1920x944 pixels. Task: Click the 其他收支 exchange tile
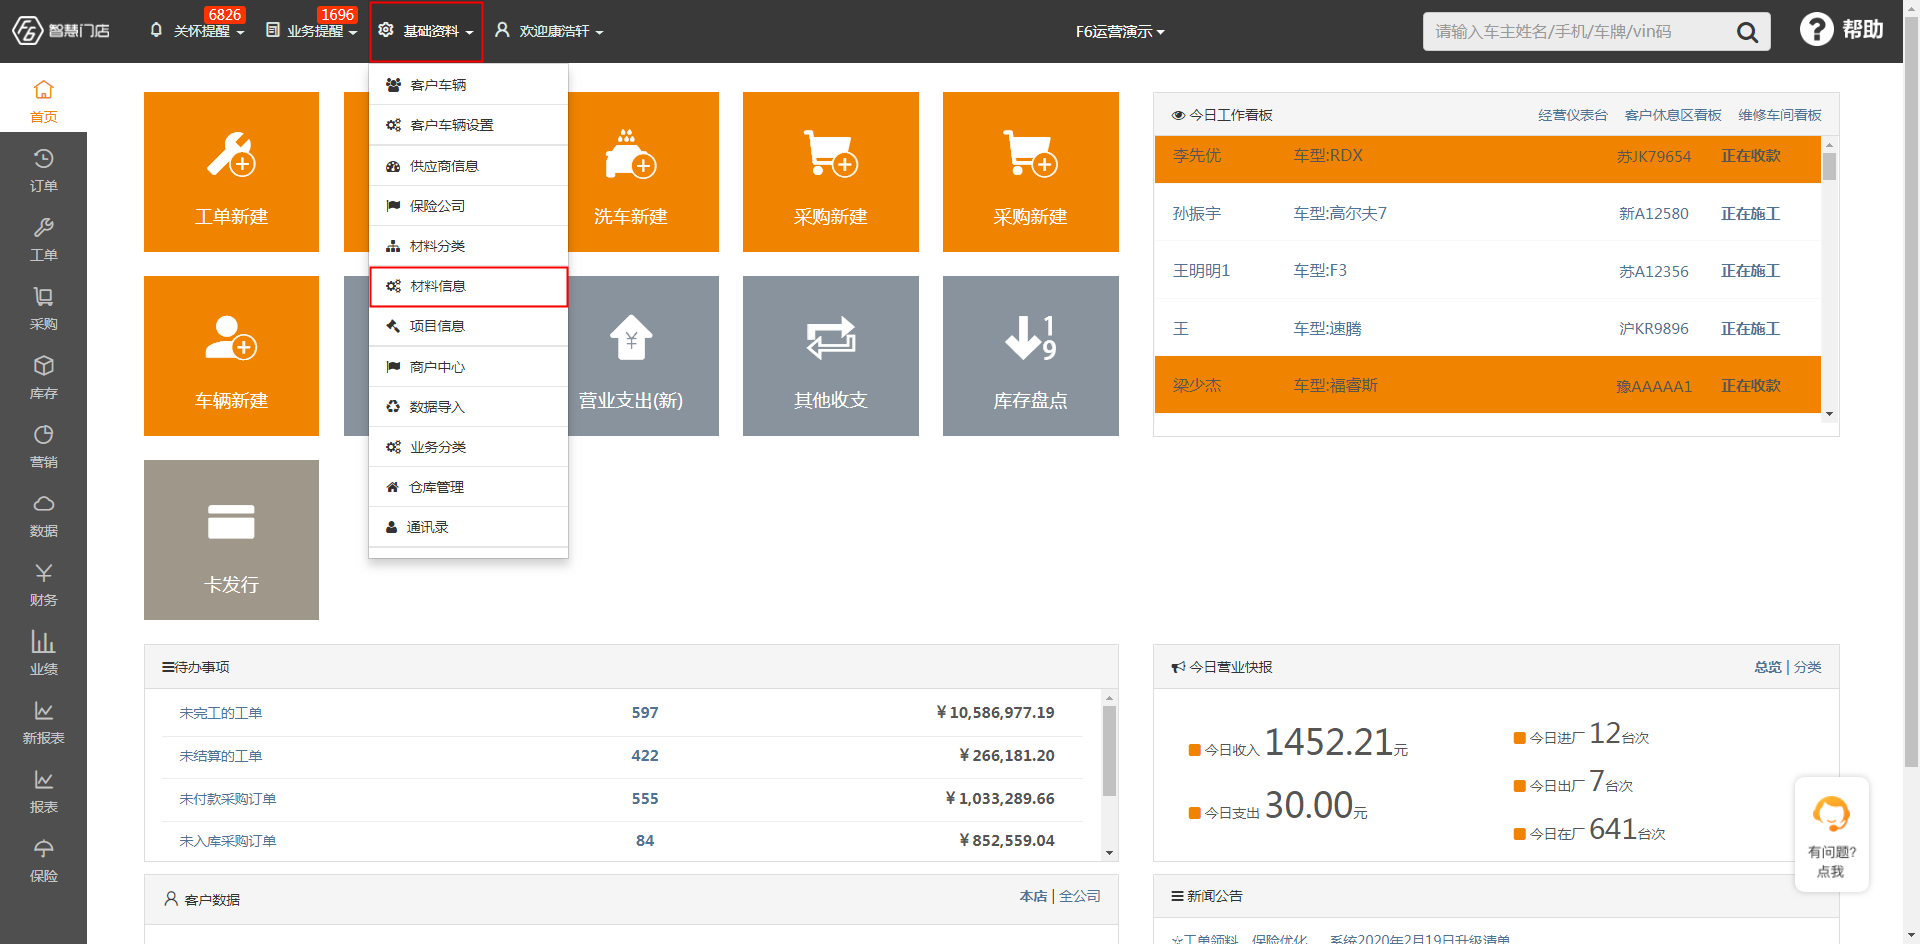pos(831,356)
